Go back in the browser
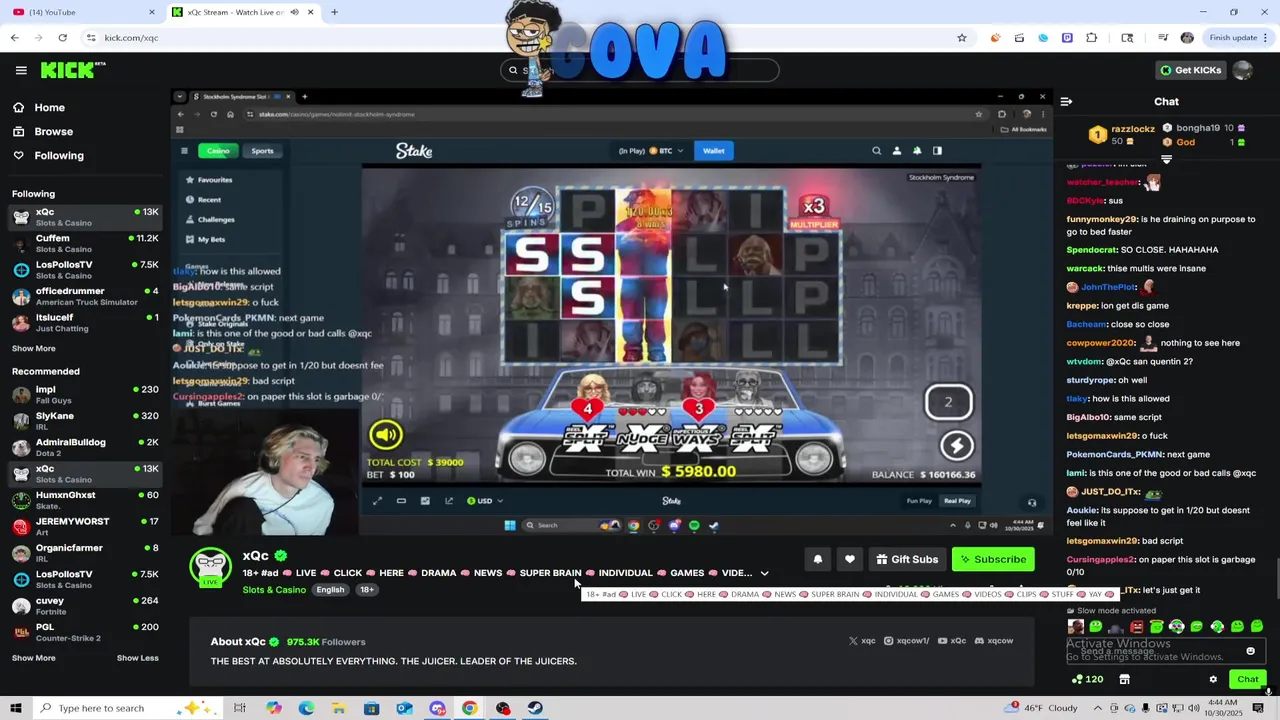Screen dimensions: 1280x720 pyautogui.click(x=14, y=38)
